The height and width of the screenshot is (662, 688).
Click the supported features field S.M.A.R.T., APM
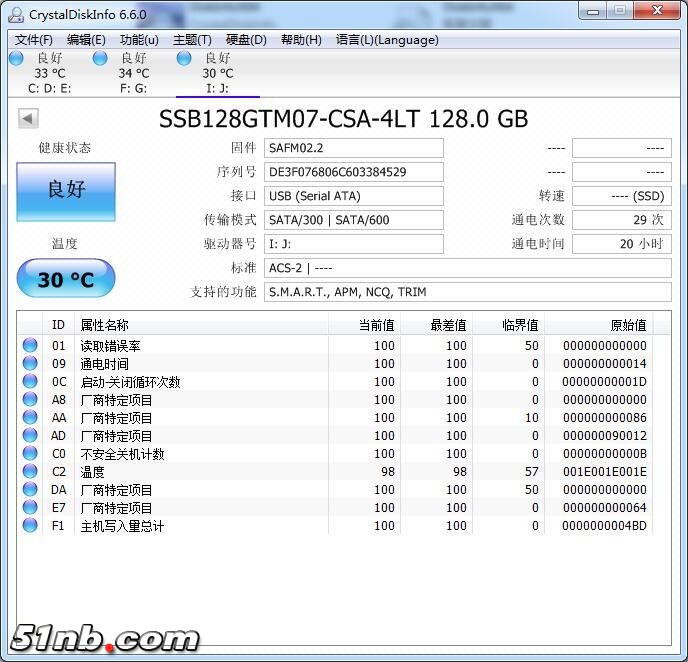tap(468, 292)
